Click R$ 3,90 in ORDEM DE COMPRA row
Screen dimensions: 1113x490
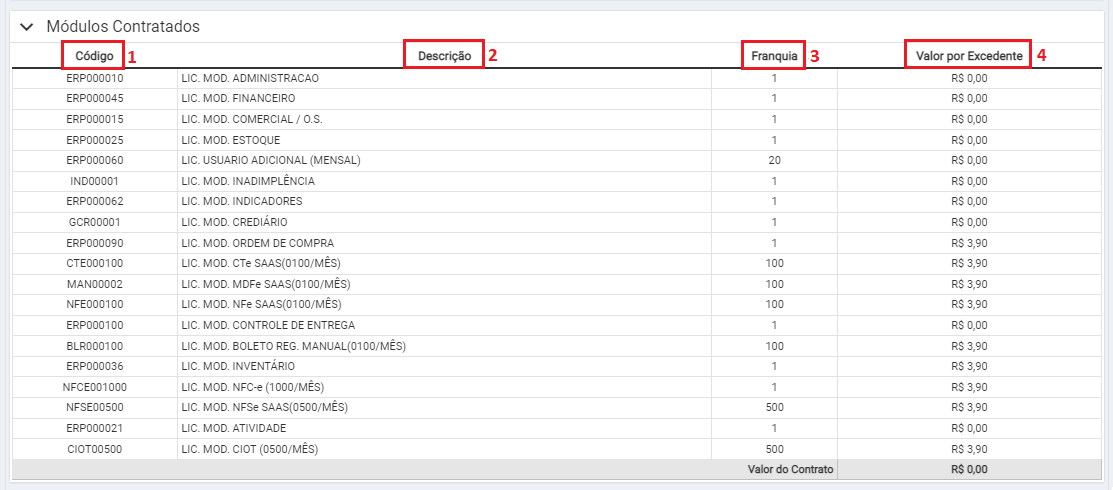[969, 243]
